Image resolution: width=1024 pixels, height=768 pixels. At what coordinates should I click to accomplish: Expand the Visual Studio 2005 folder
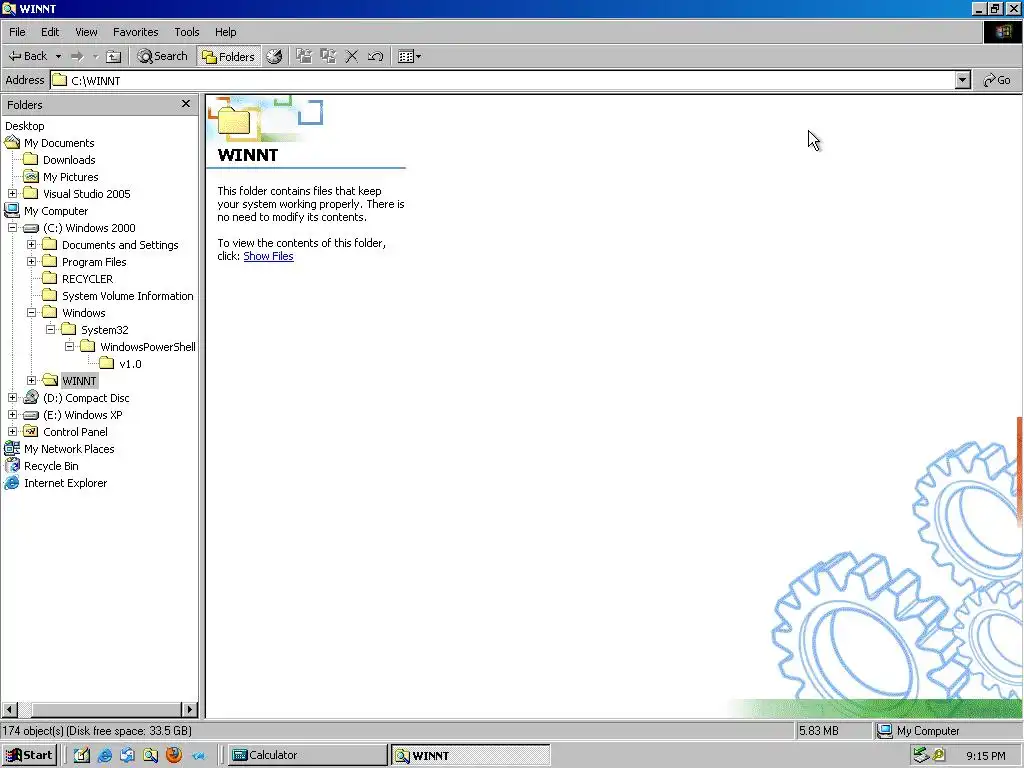pyautogui.click(x=12, y=193)
